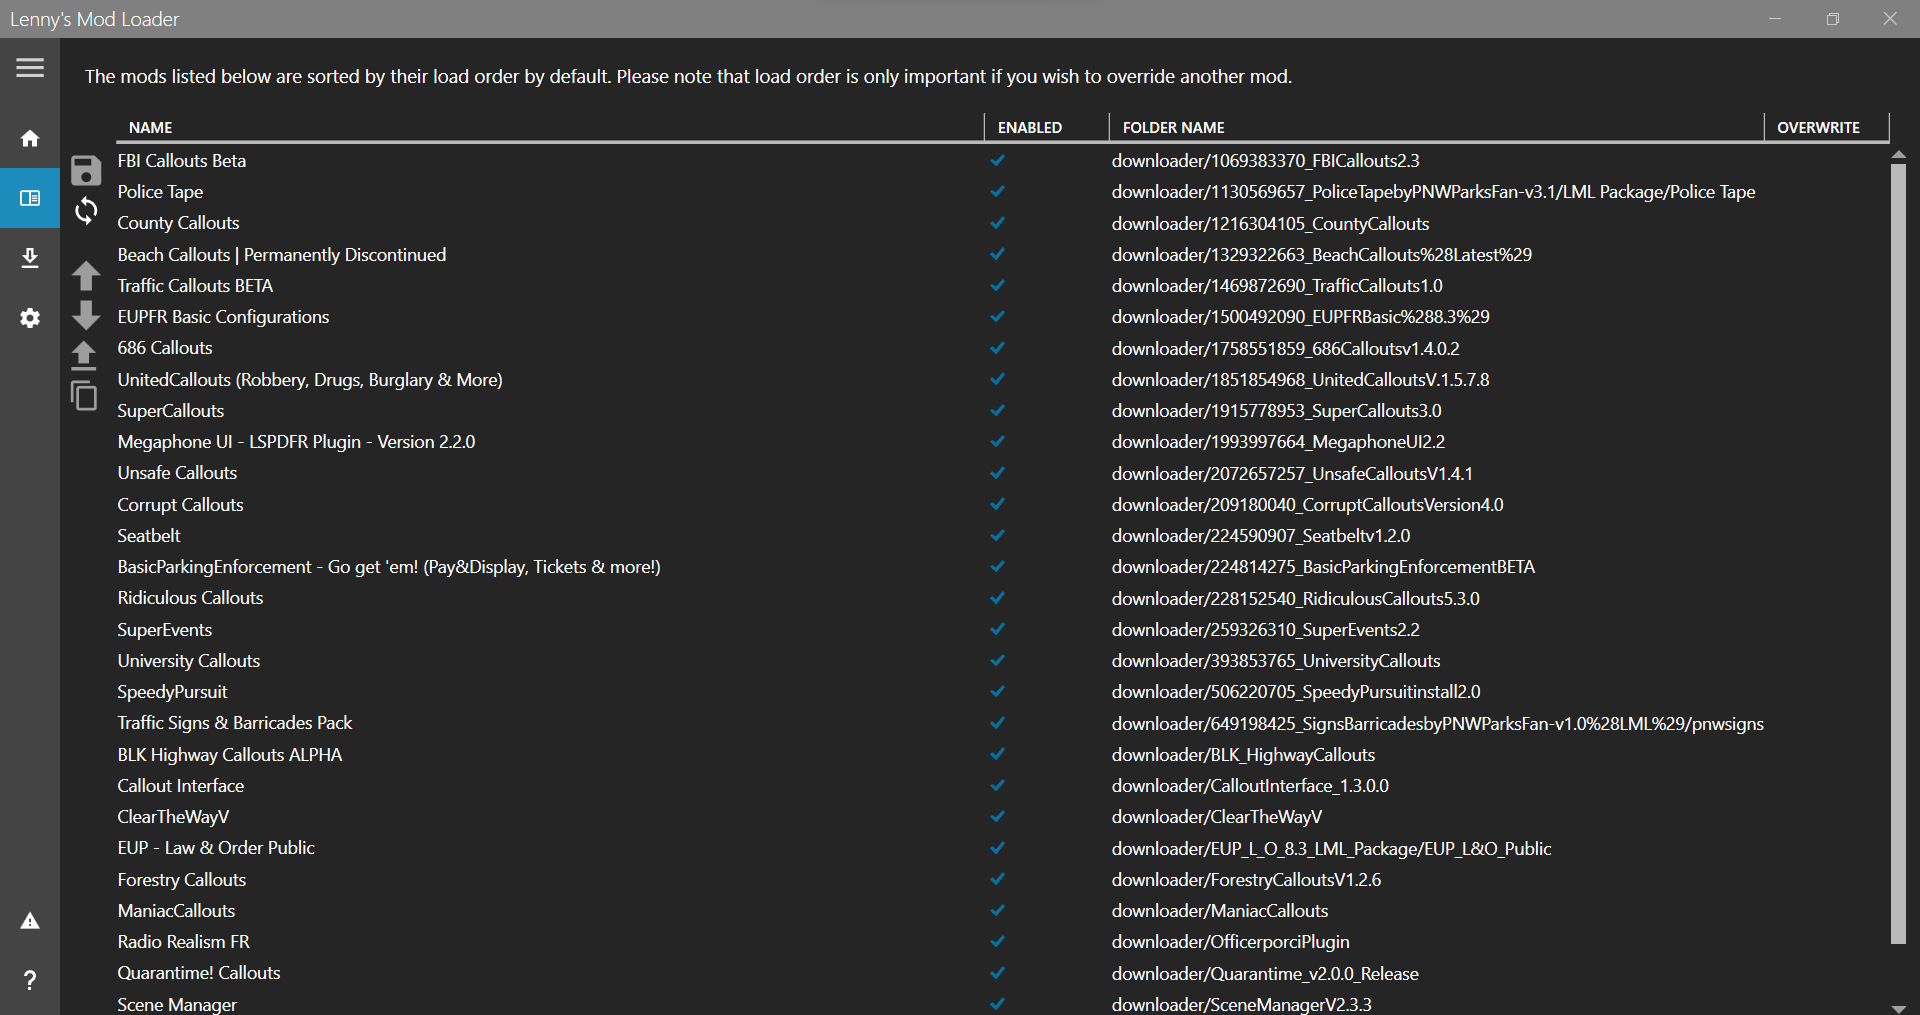Move selected mod up with arrow icon

pos(86,275)
